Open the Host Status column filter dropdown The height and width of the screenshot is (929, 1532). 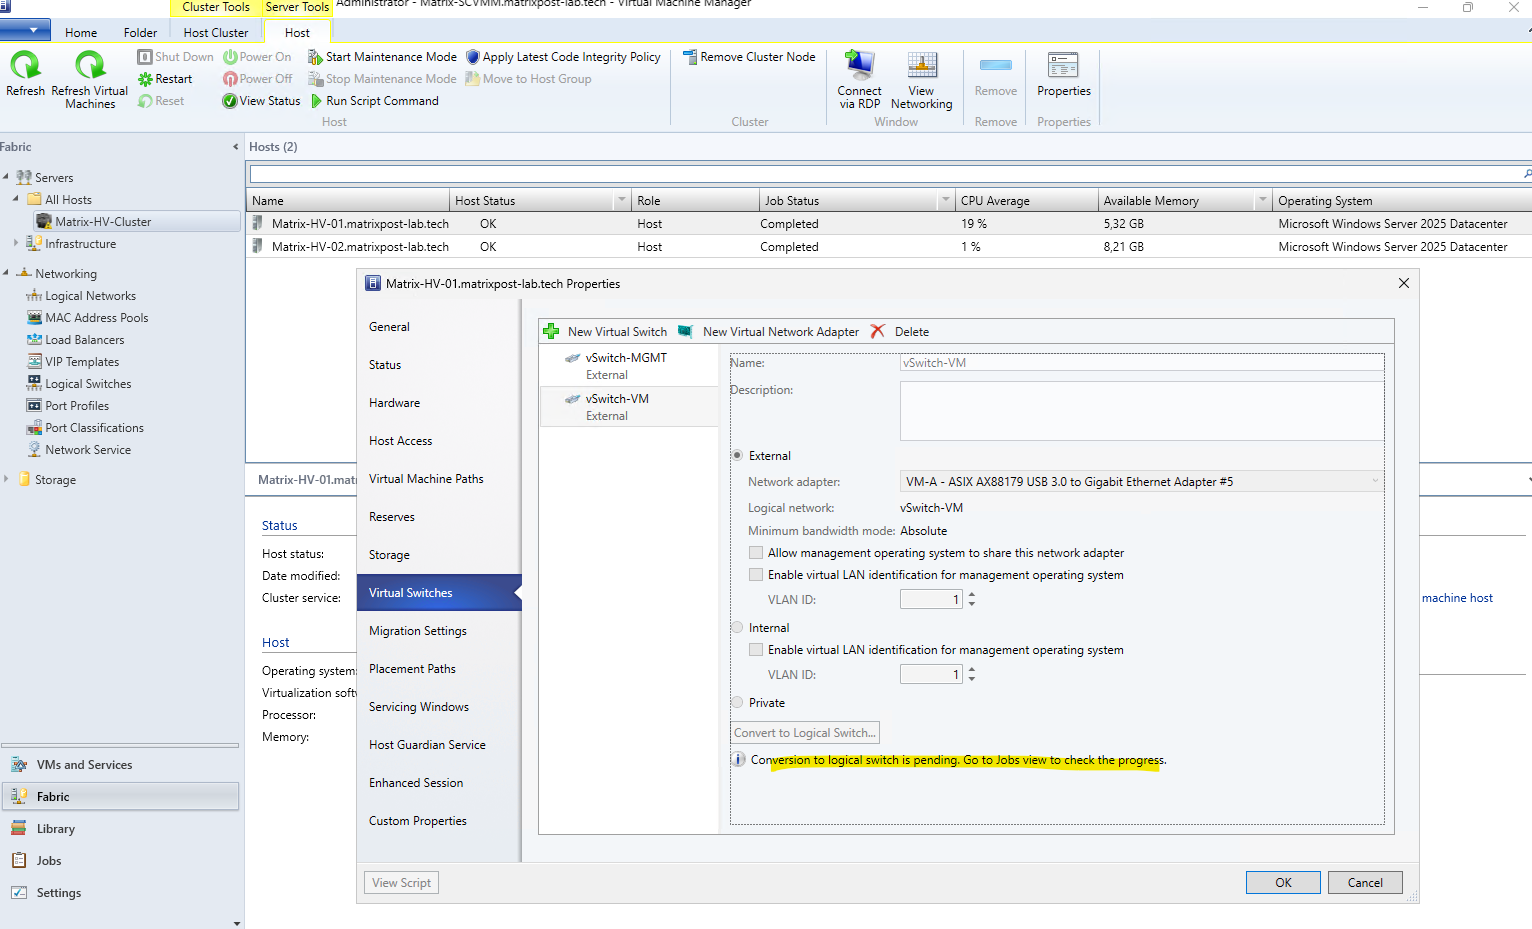(622, 201)
